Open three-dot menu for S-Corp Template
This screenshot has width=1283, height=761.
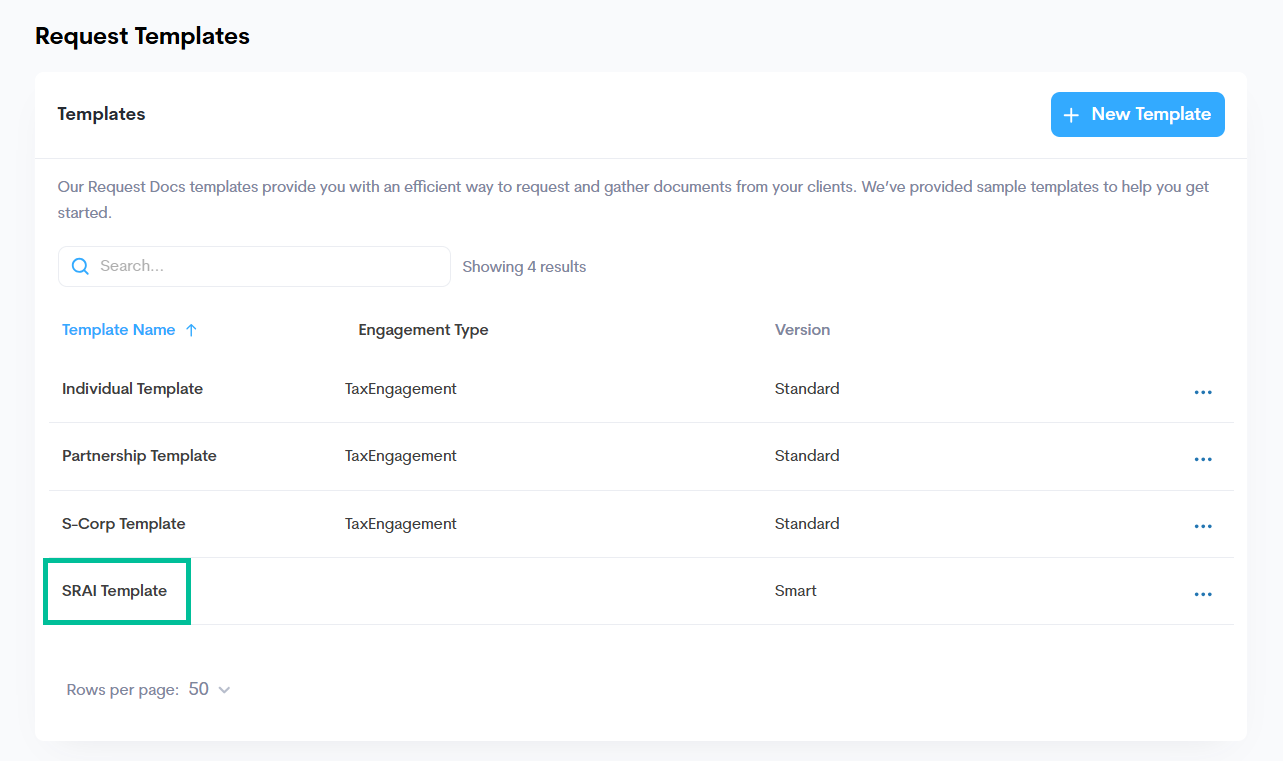[1202, 526]
